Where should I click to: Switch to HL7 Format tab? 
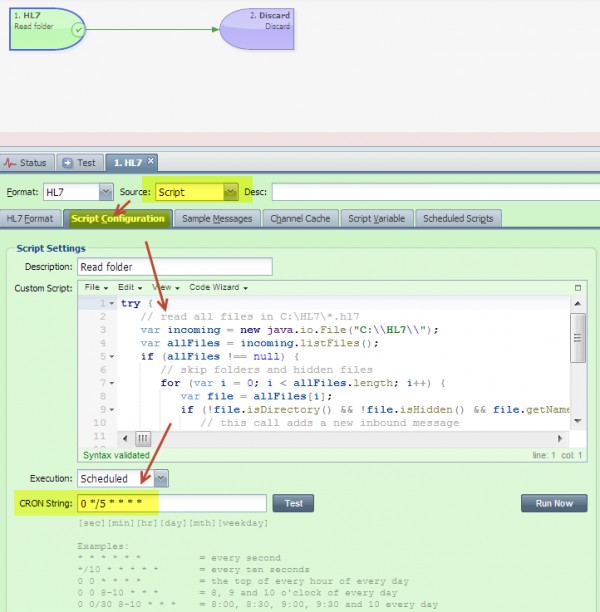[x=30, y=219]
